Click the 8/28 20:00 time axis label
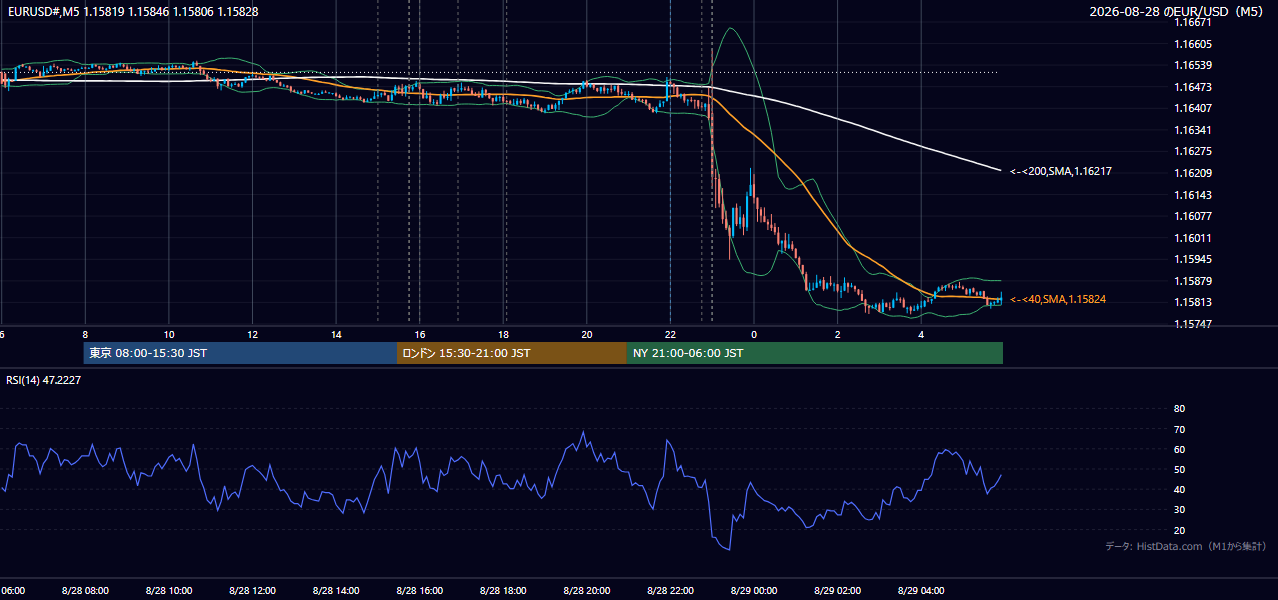 pyautogui.click(x=587, y=590)
